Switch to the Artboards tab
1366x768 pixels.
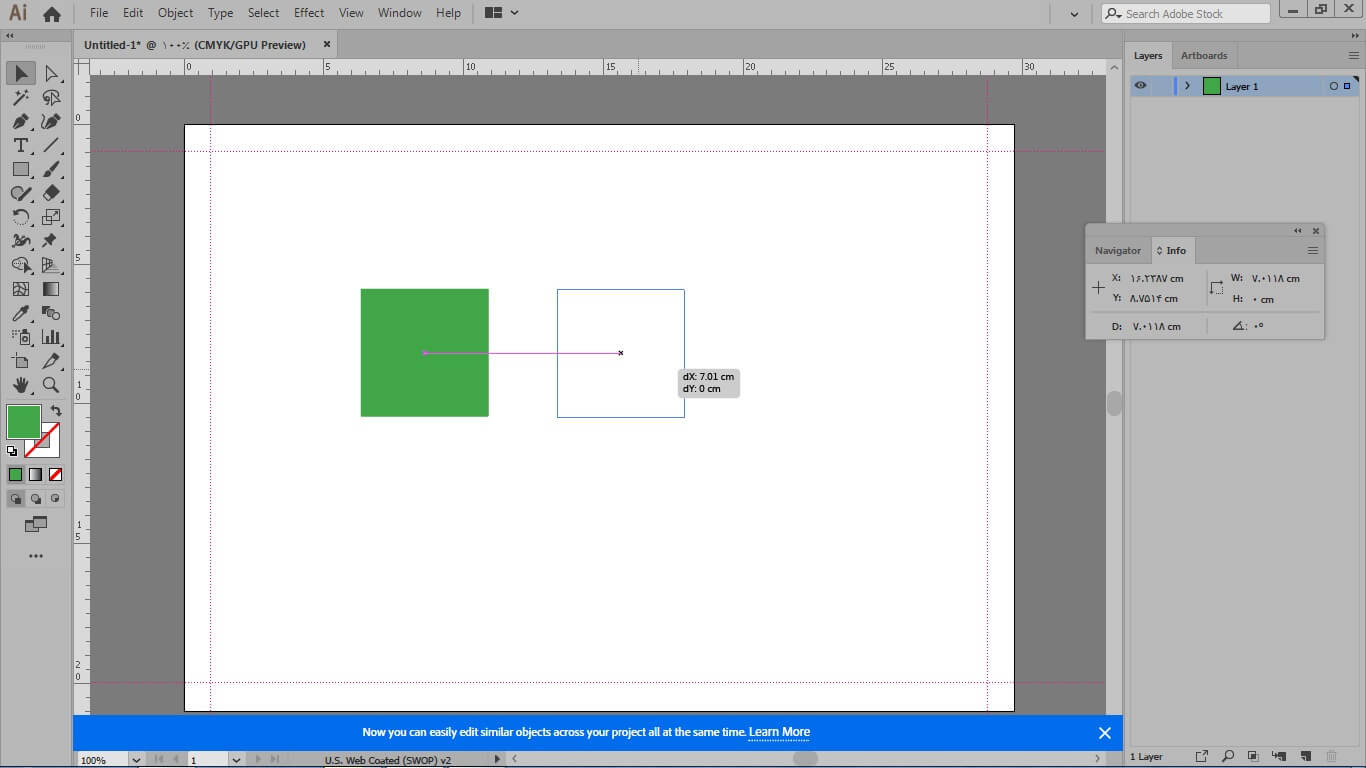[x=1203, y=56]
